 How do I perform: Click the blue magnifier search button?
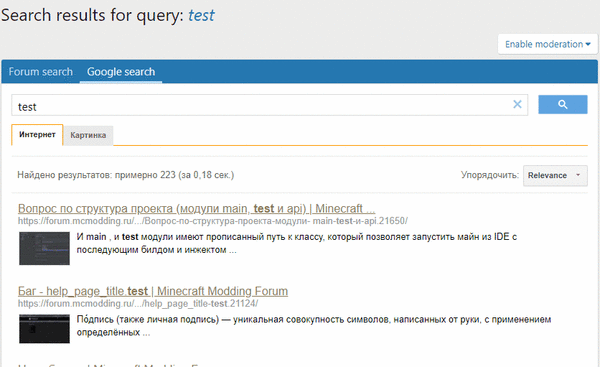tap(562, 104)
